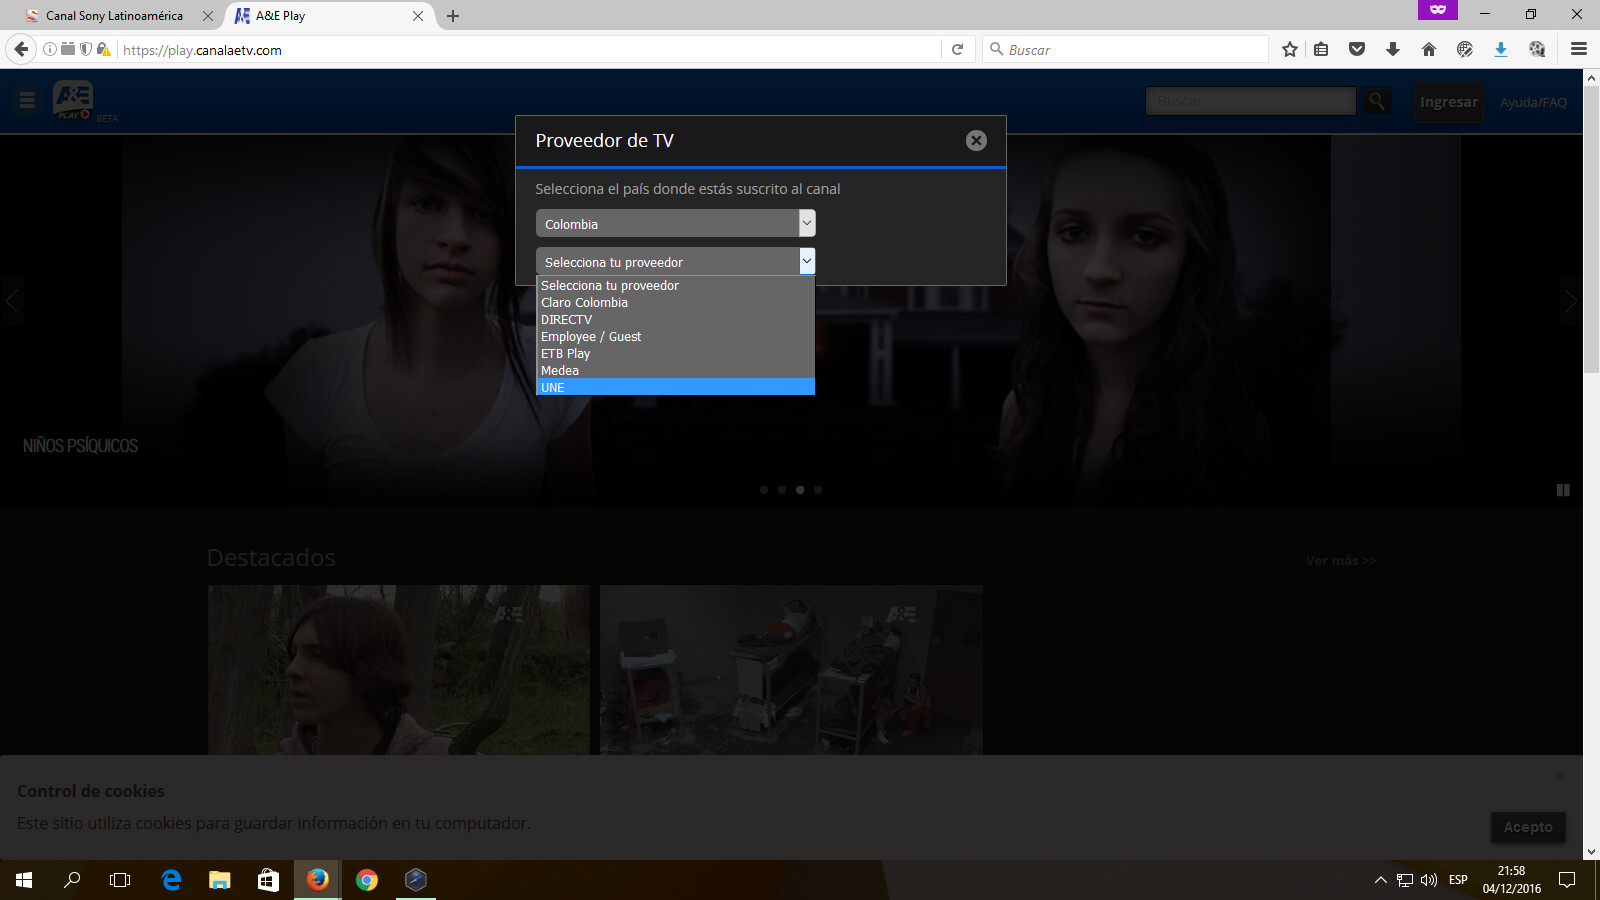
Task: Focus the Firefox Buscar search box
Action: point(1126,50)
